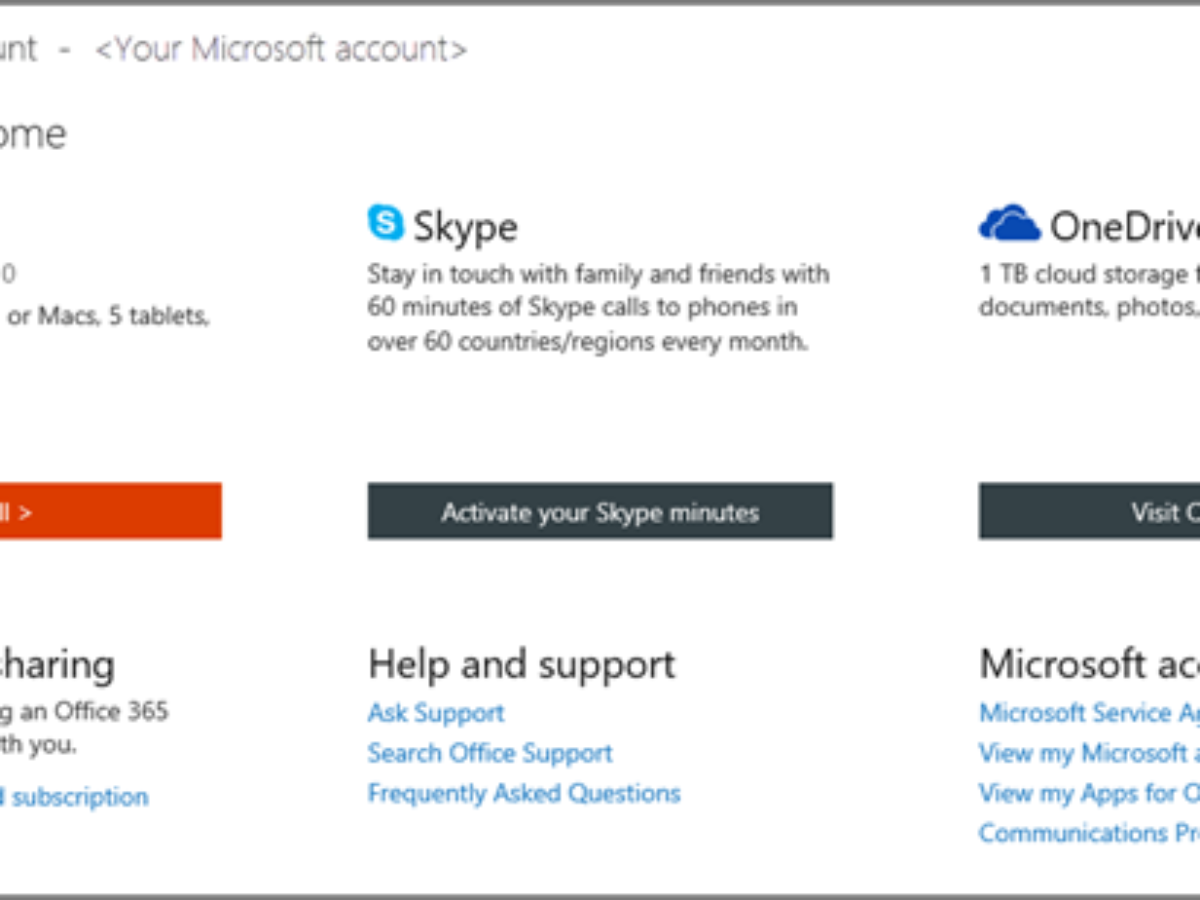Click the sharing section heading
The width and height of the screenshot is (1200, 900).
point(57,664)
